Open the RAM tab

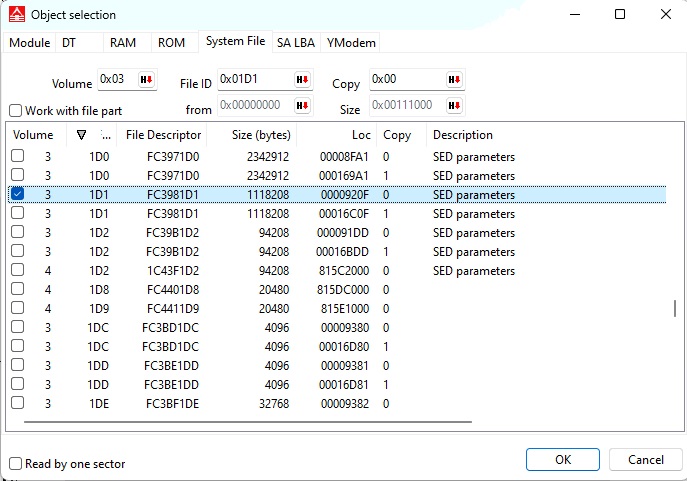127,42
